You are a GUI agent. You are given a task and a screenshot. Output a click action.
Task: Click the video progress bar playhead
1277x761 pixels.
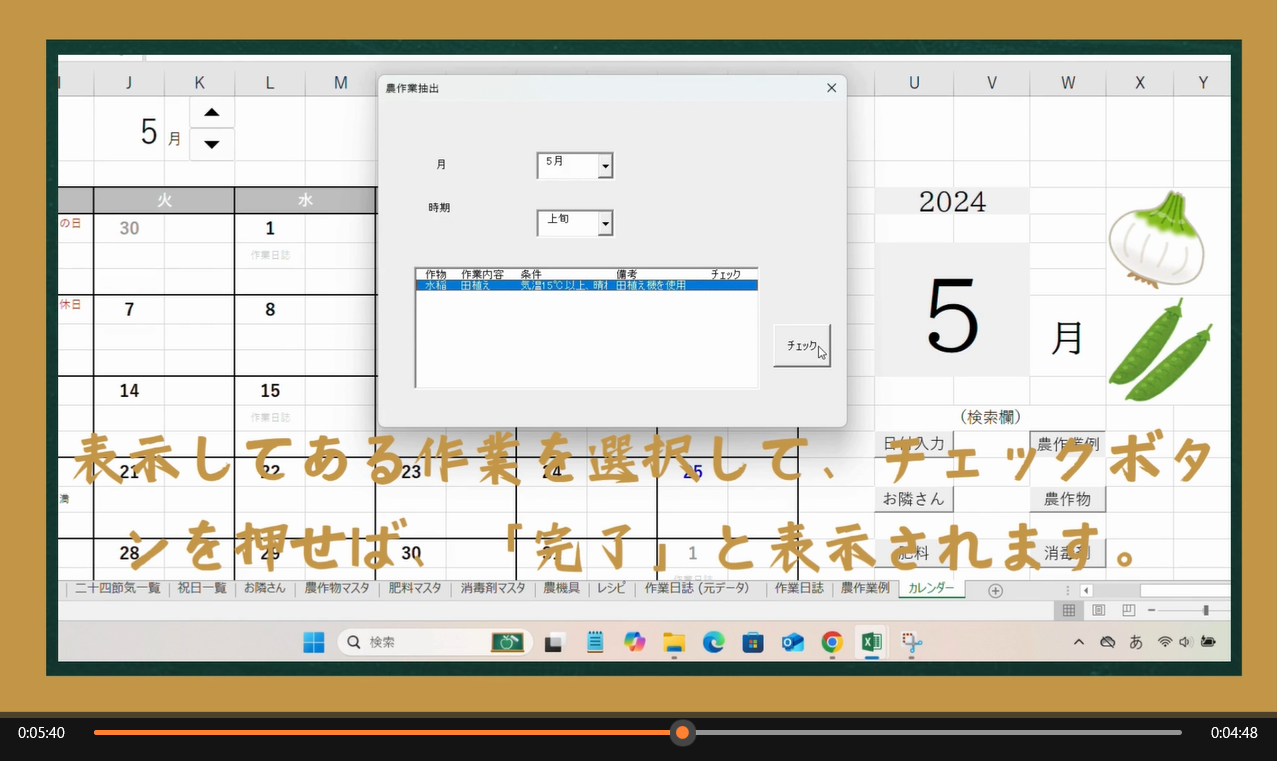pyautogui.click(x=682, y=733)
